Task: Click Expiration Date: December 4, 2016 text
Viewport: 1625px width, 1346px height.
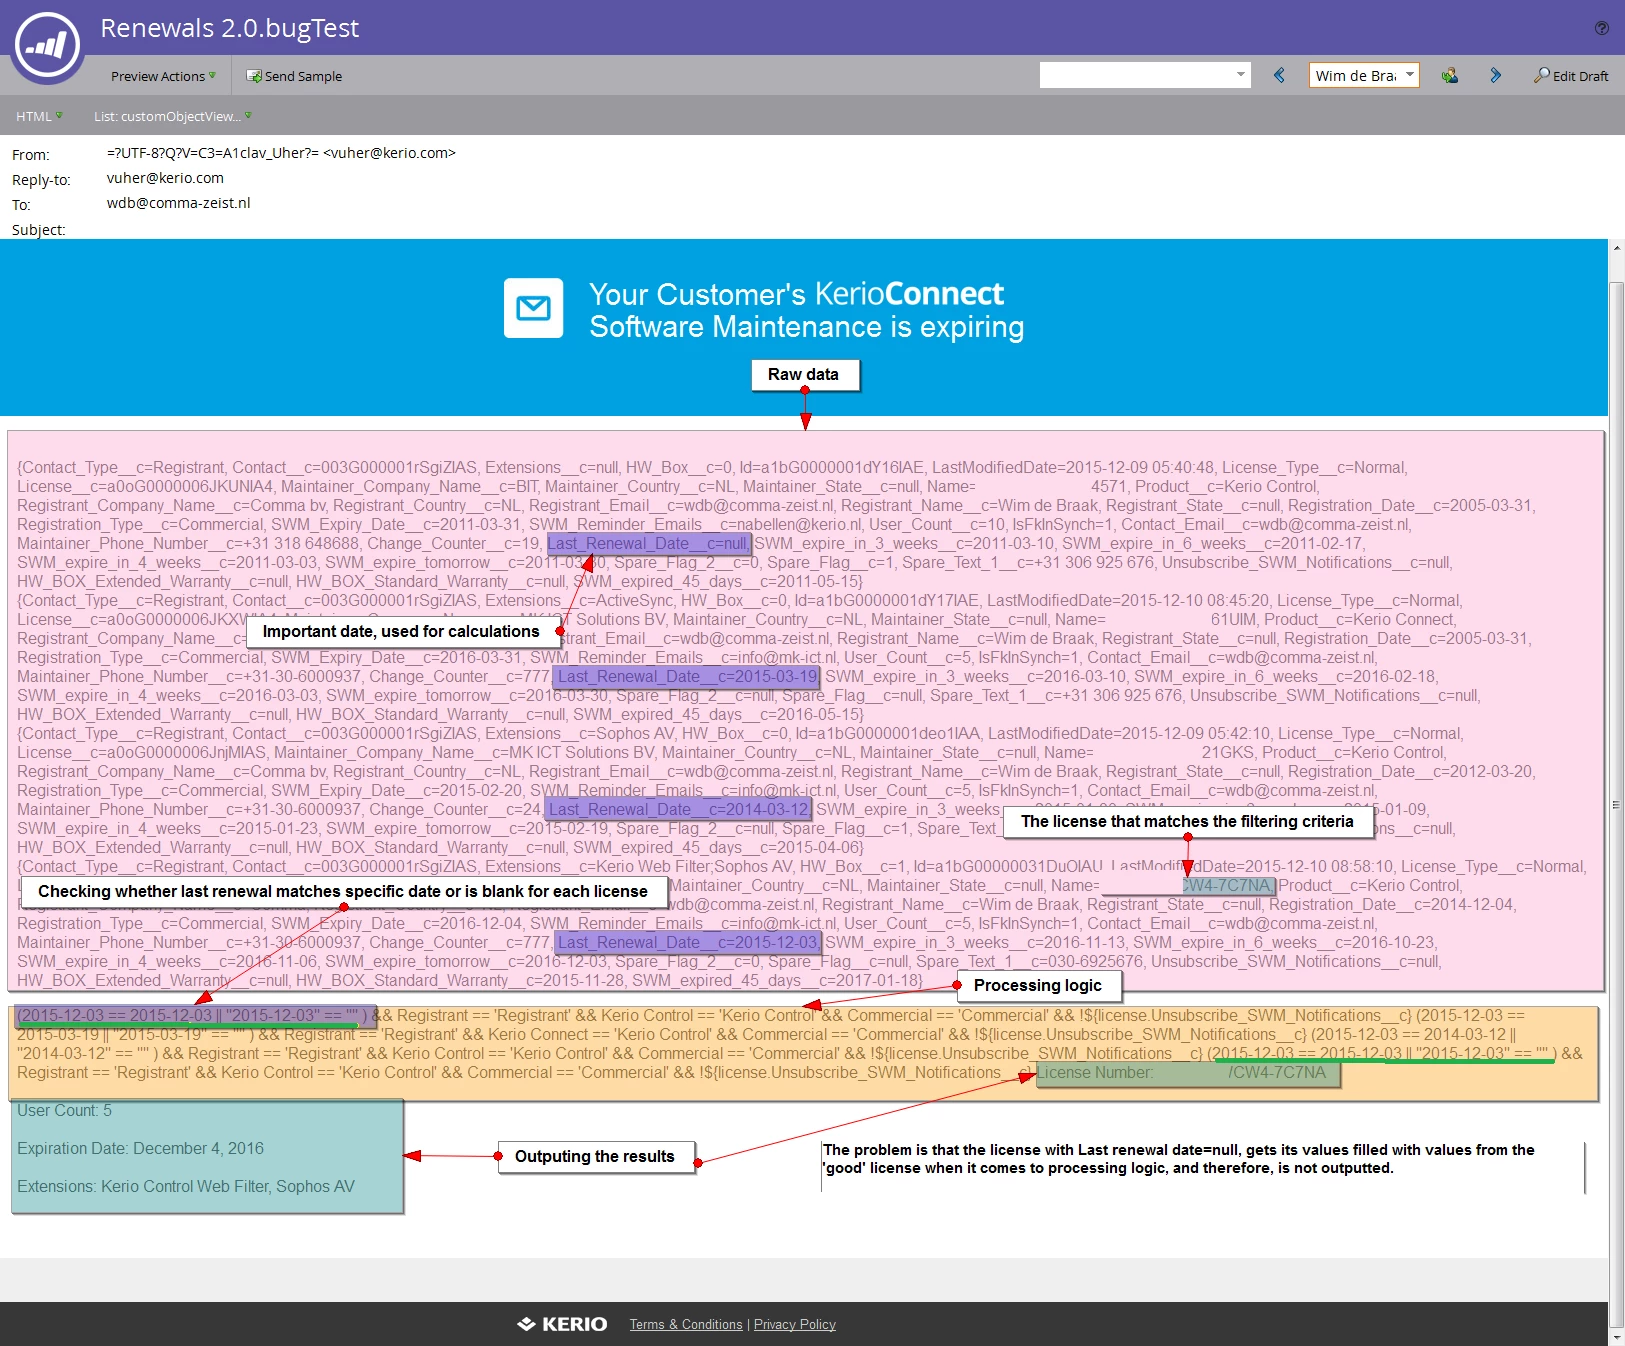Action: pos(140,1148)
